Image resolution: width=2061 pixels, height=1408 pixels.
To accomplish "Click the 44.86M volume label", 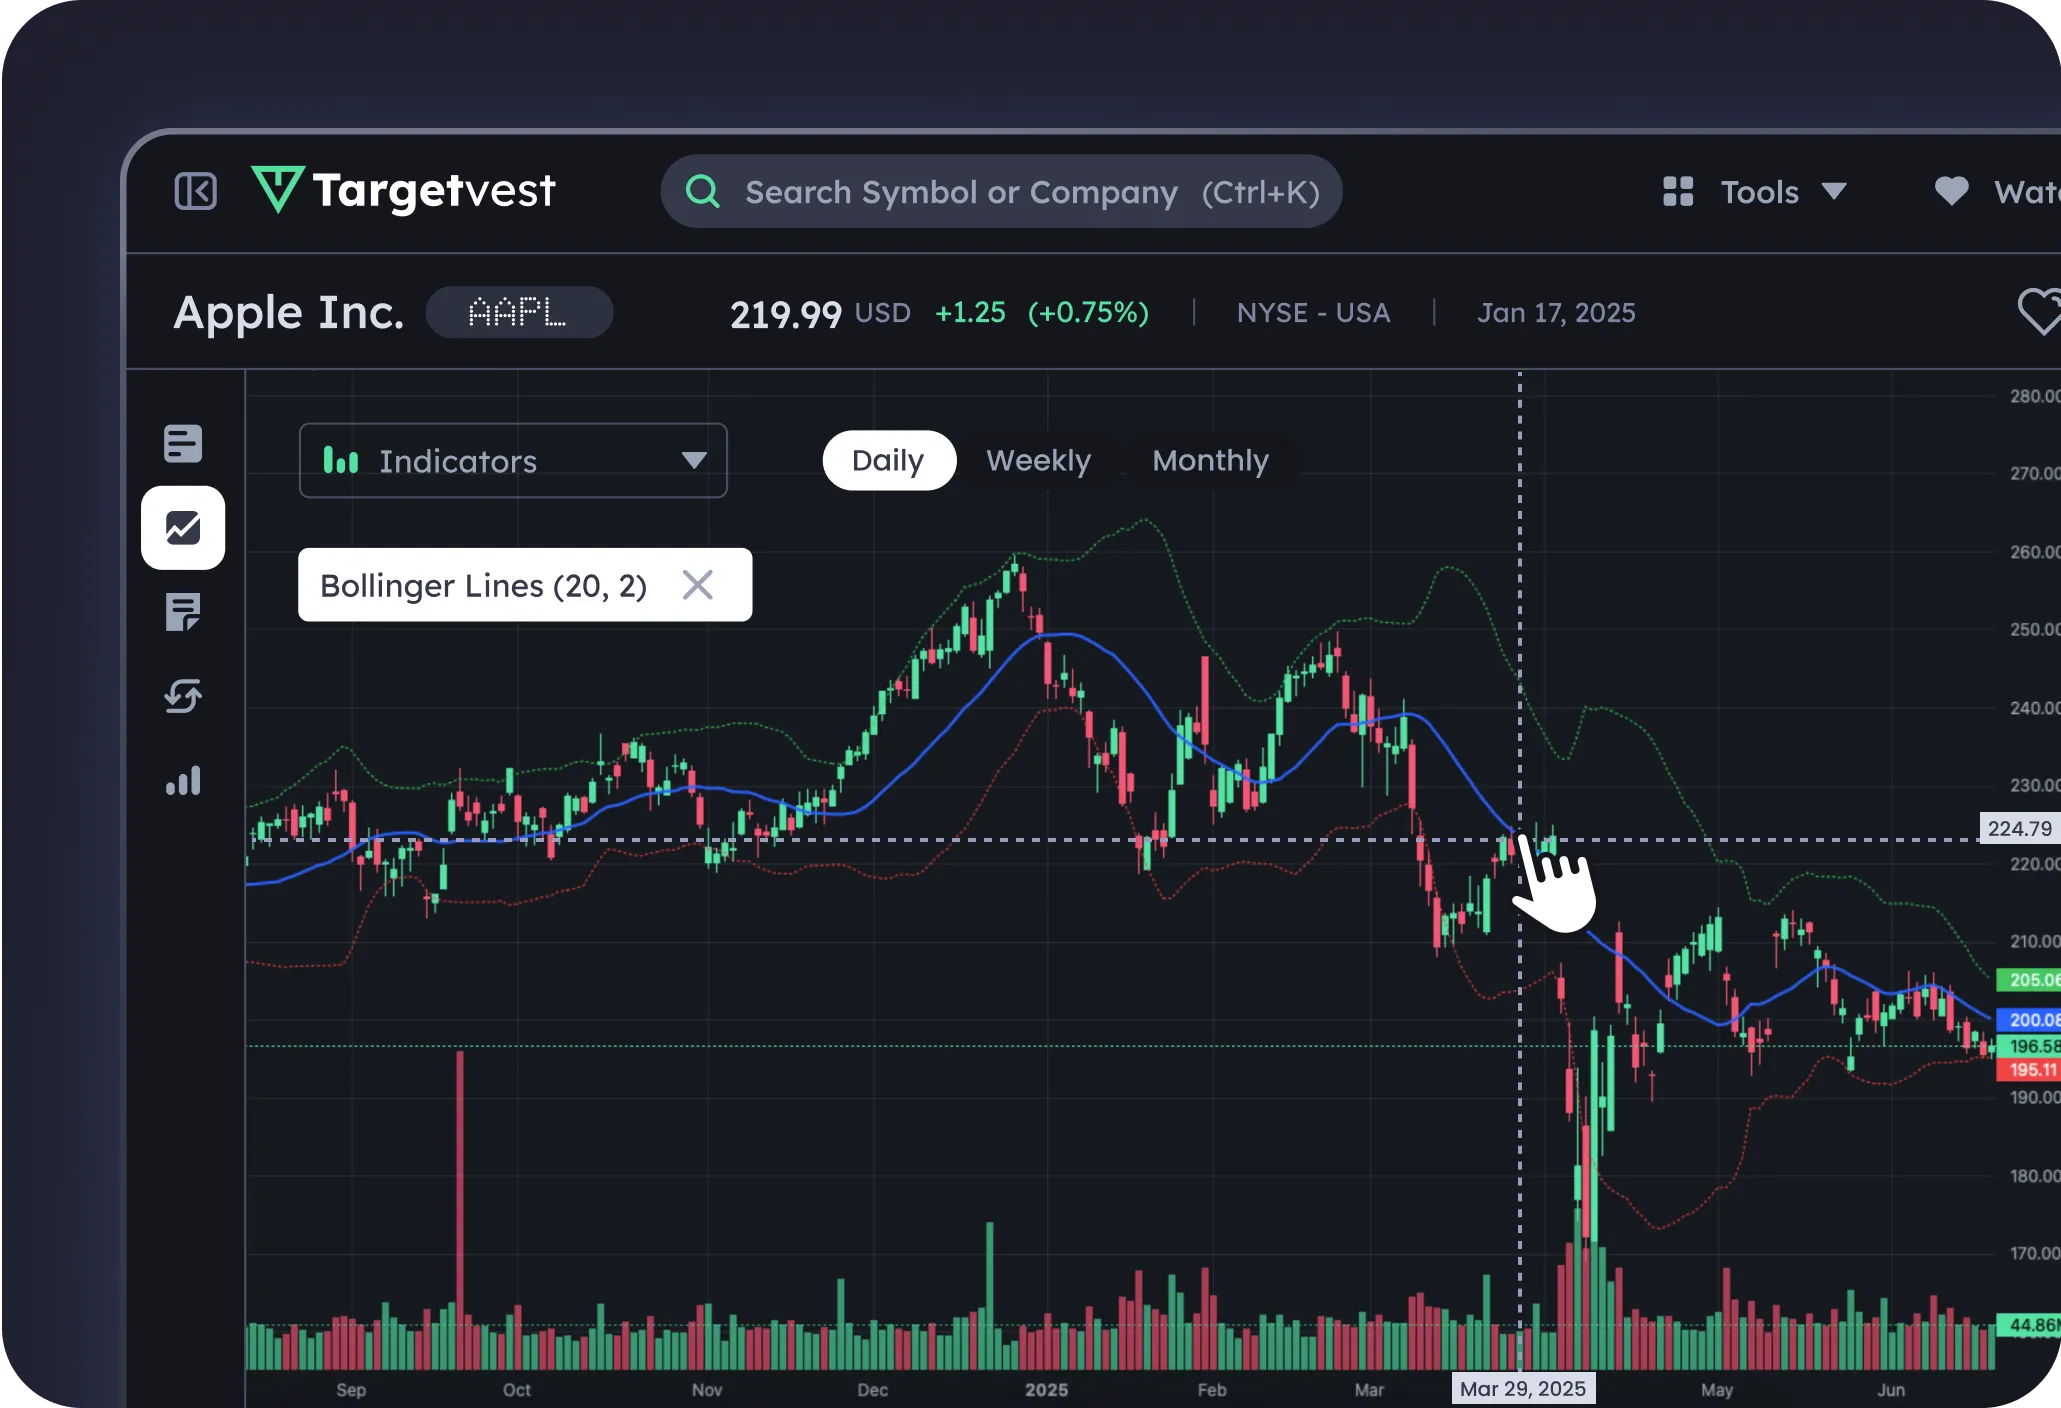I will coord(2029,1325).
